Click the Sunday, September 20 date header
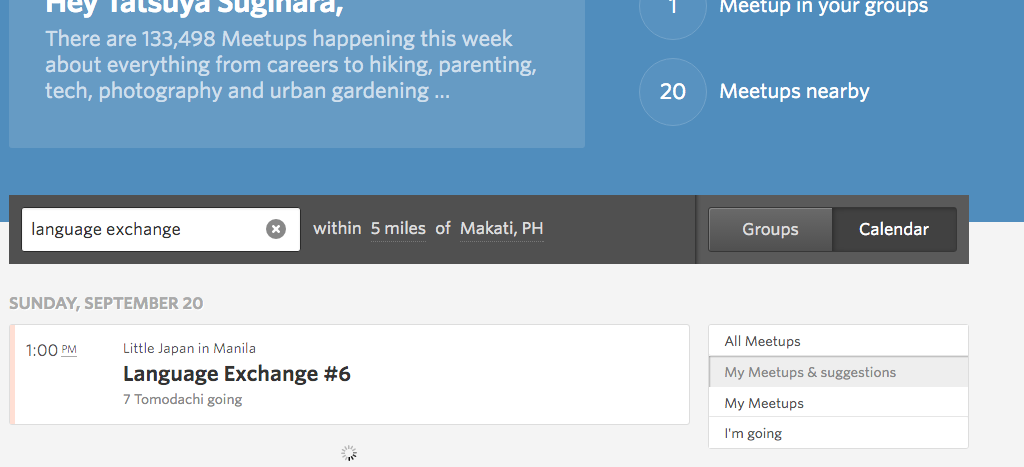 pos(106,303)
